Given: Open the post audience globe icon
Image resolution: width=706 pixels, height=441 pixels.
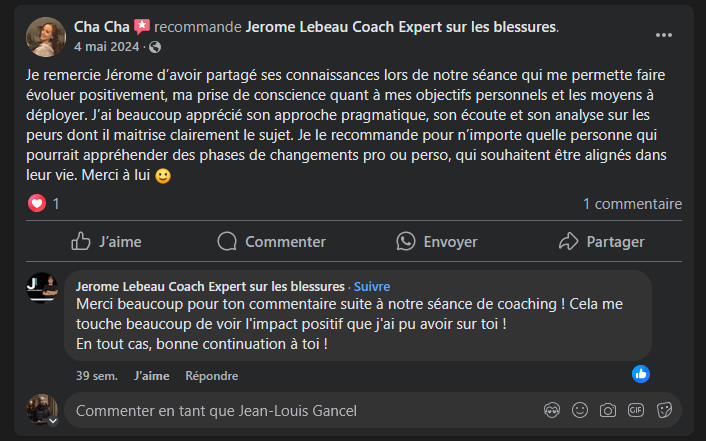Looking at the screenshot, I should [x=155, y=47].
